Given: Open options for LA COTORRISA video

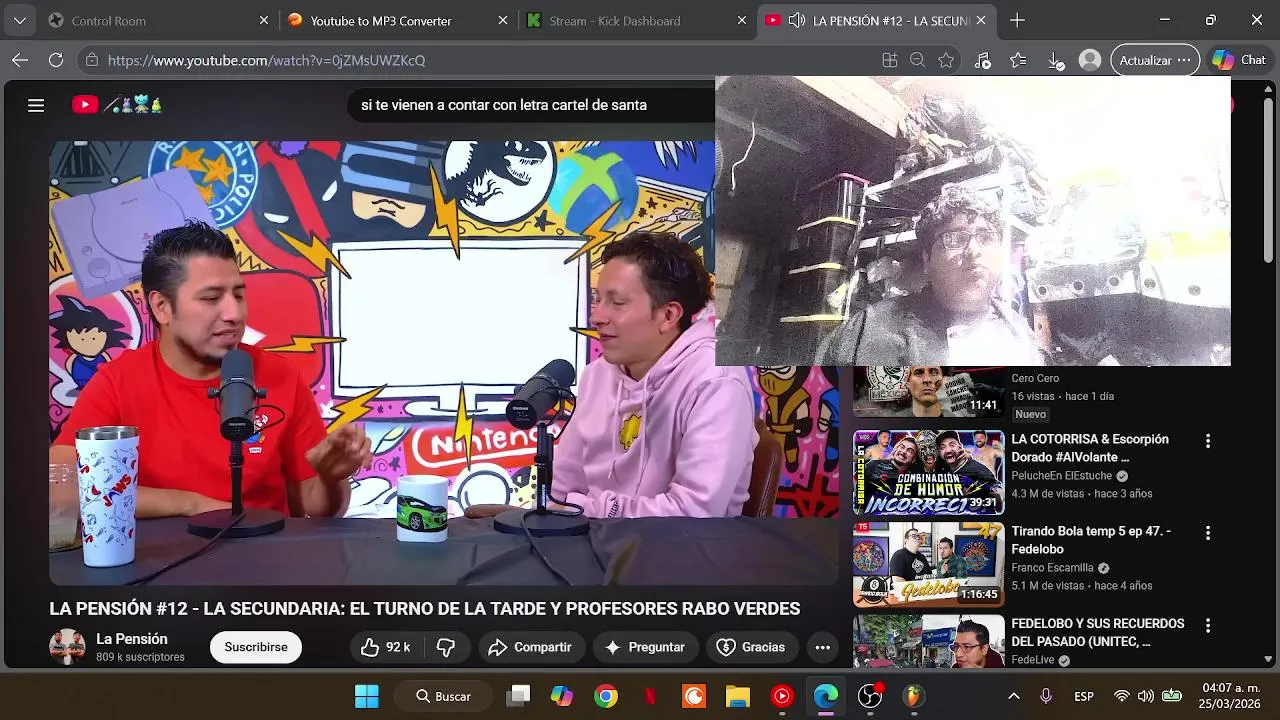Looking at the screenshot, I should pyautogui.click(x=1207, y=441).
